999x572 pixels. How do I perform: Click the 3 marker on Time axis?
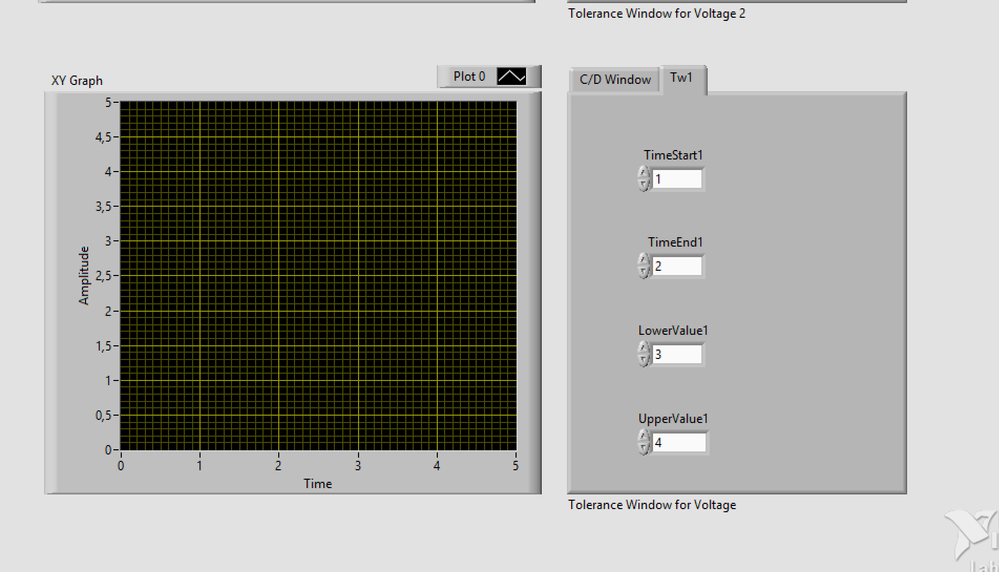pyautogui.click(x=358, y=466)
